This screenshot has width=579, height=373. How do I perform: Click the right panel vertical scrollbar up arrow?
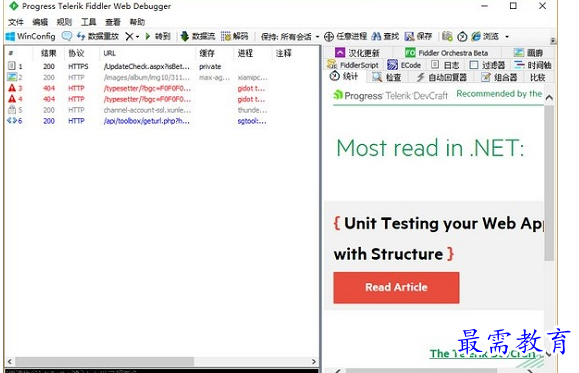pyautogui.click(x=549, y=97)
